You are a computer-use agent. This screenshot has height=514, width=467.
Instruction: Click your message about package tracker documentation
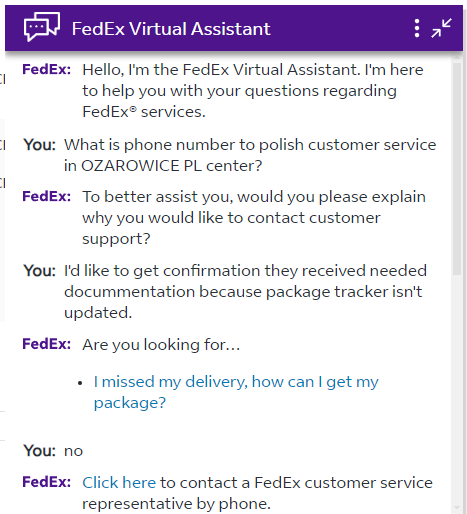[x=245, y=292]
